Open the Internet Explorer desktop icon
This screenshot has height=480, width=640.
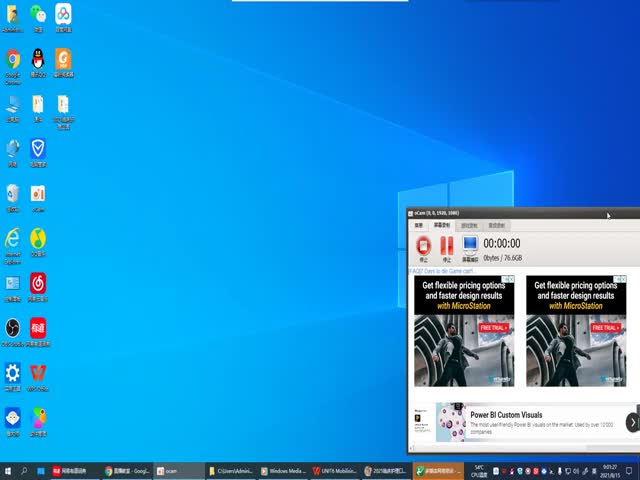click(x=13, y=238)
